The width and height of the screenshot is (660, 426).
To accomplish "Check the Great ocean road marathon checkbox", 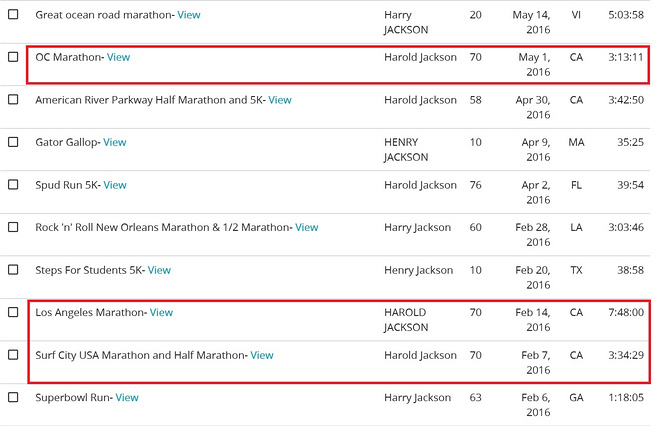I will pos(13,15).
